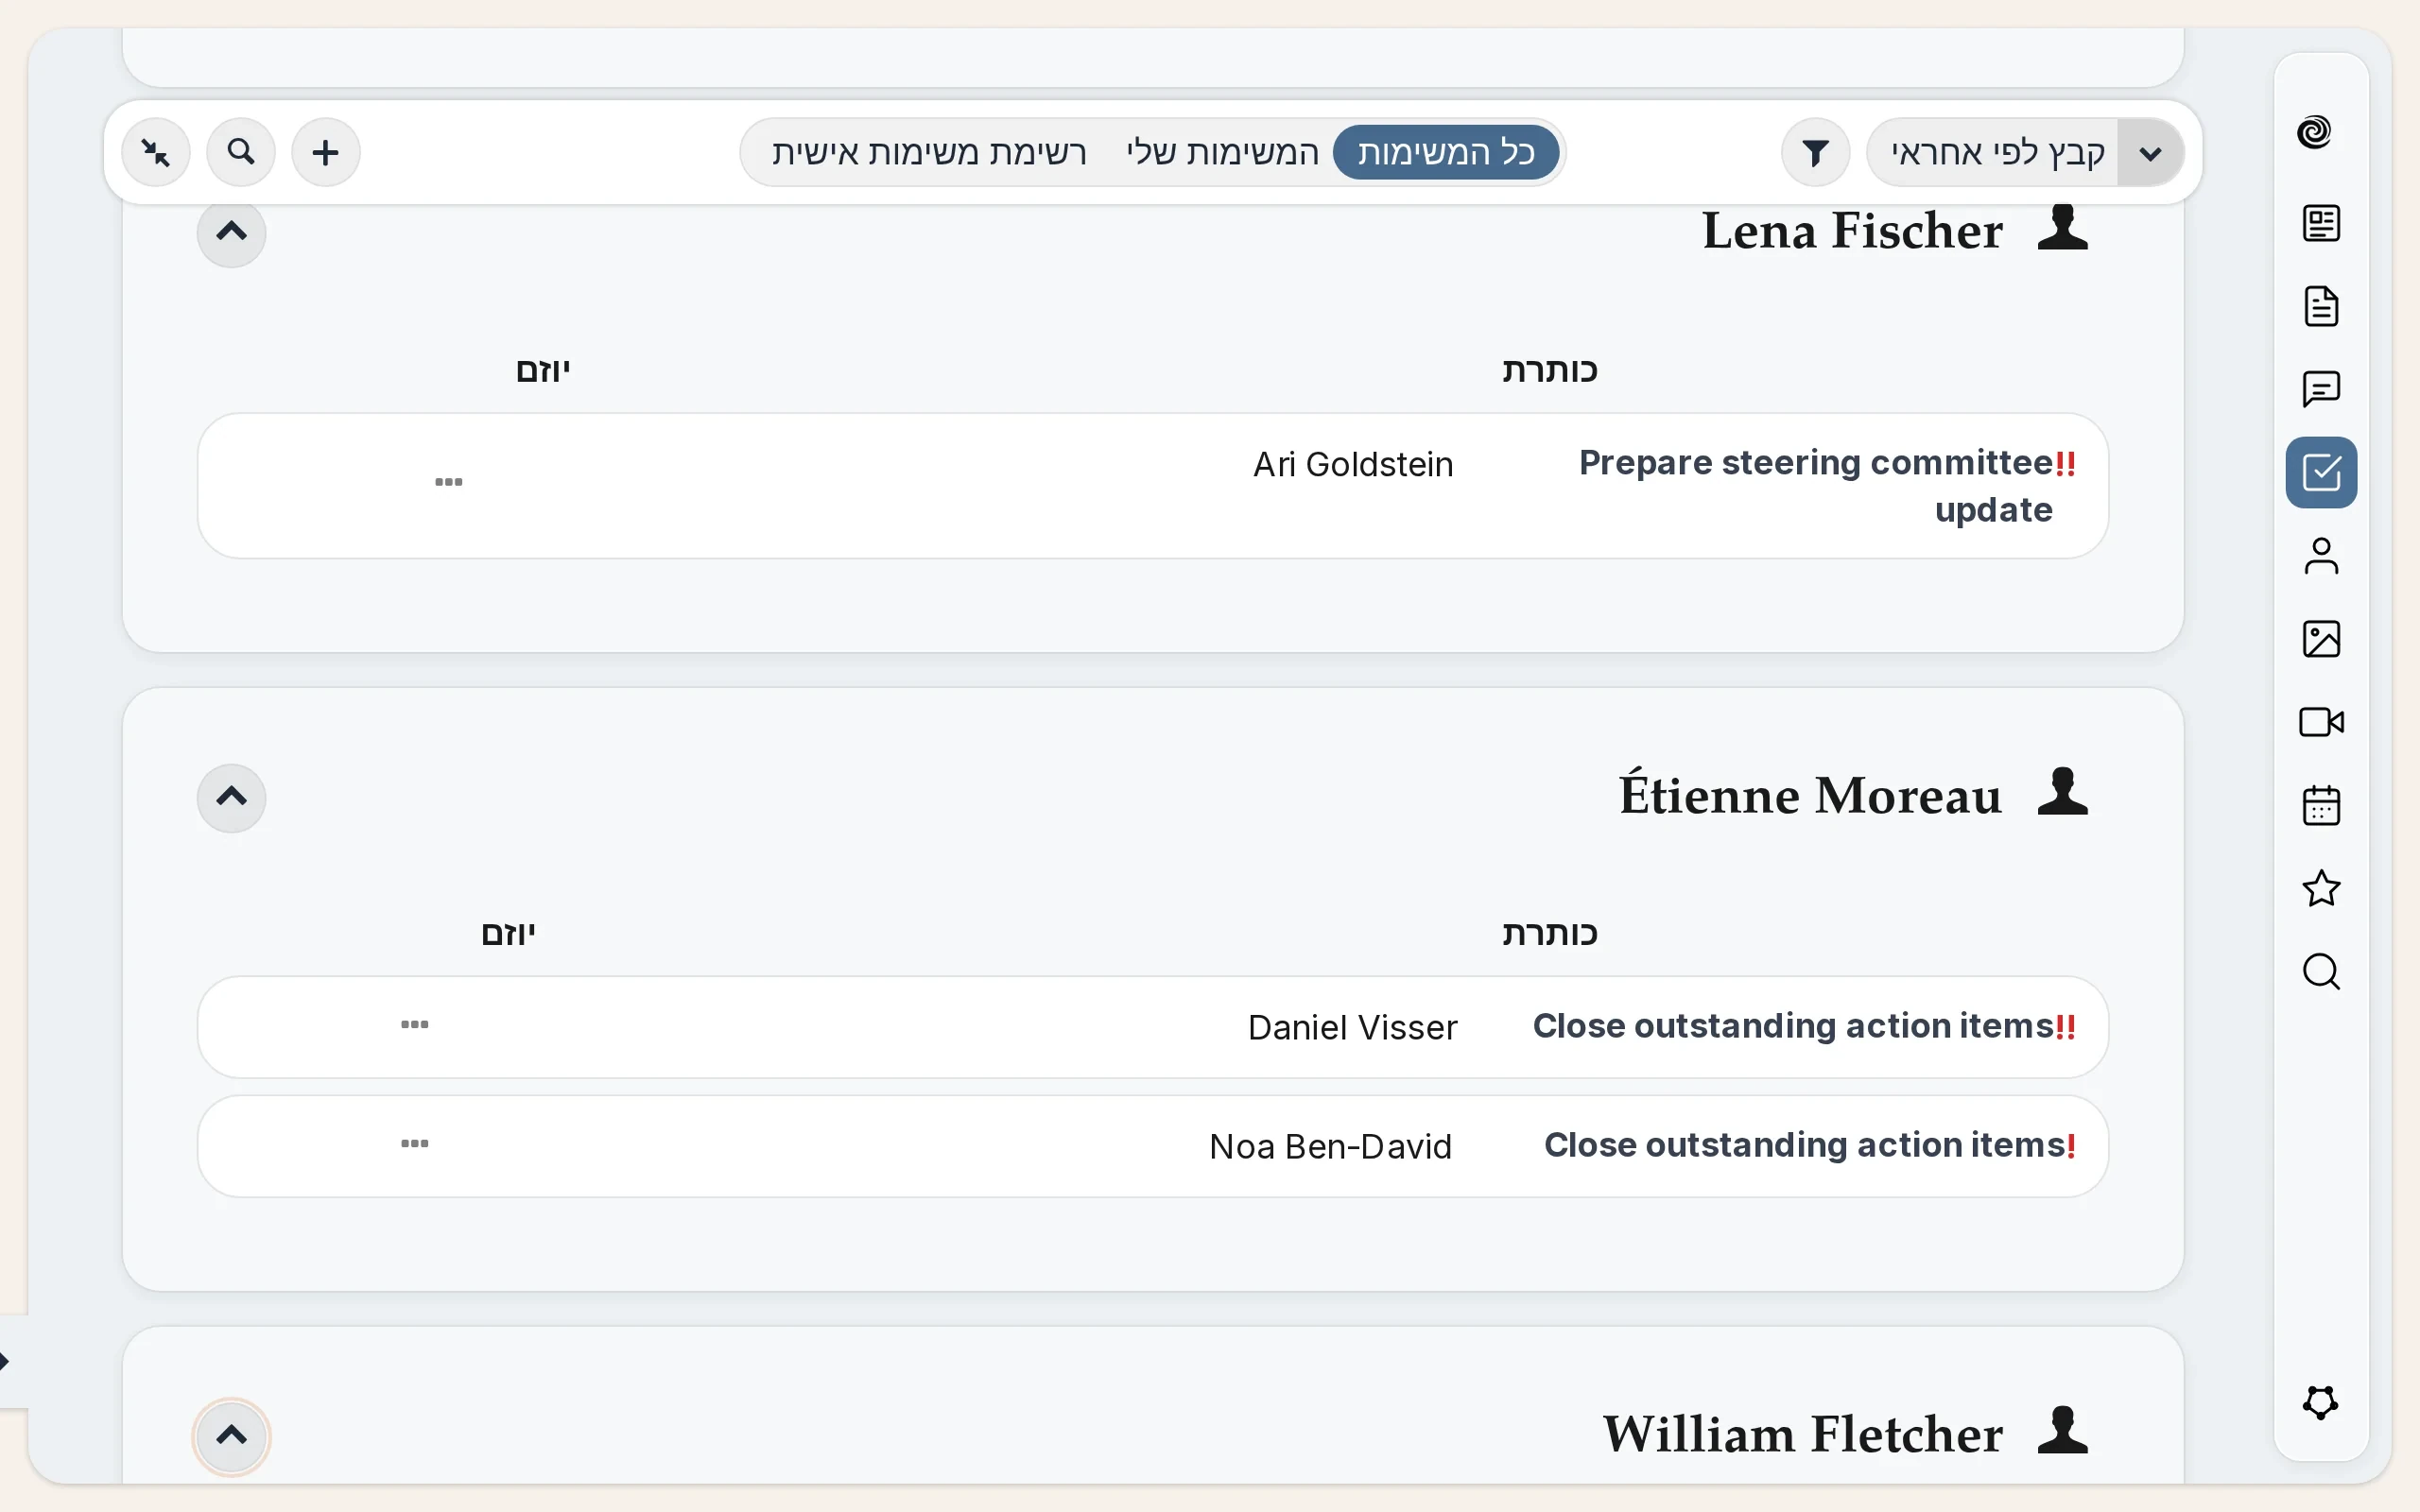Click Étienne Moreau's user avatar icon
The image size is (2420, 1512).
[x=2062, y=792]
